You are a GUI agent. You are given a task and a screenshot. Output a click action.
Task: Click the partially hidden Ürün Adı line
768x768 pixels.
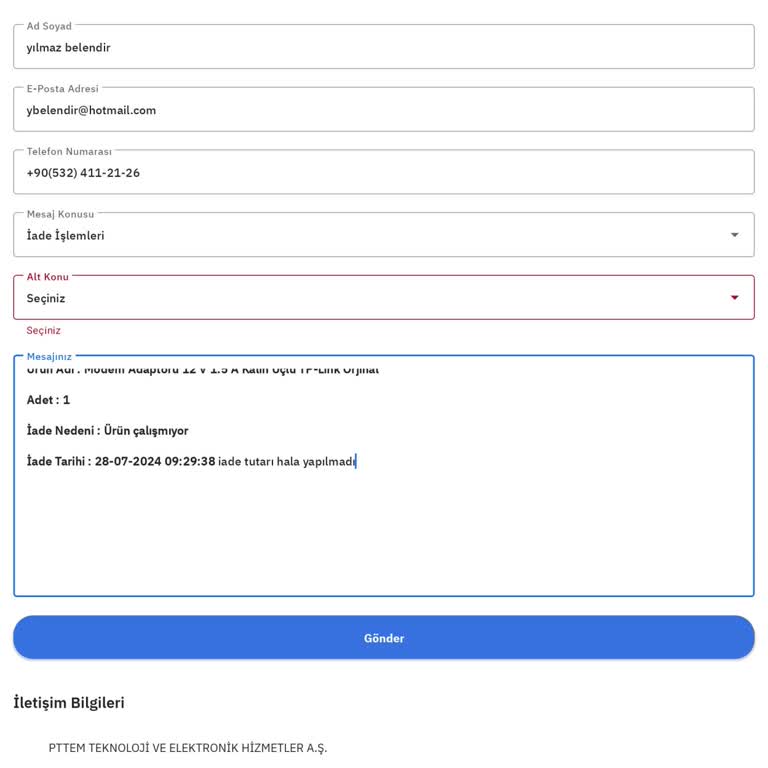(203, 371)
